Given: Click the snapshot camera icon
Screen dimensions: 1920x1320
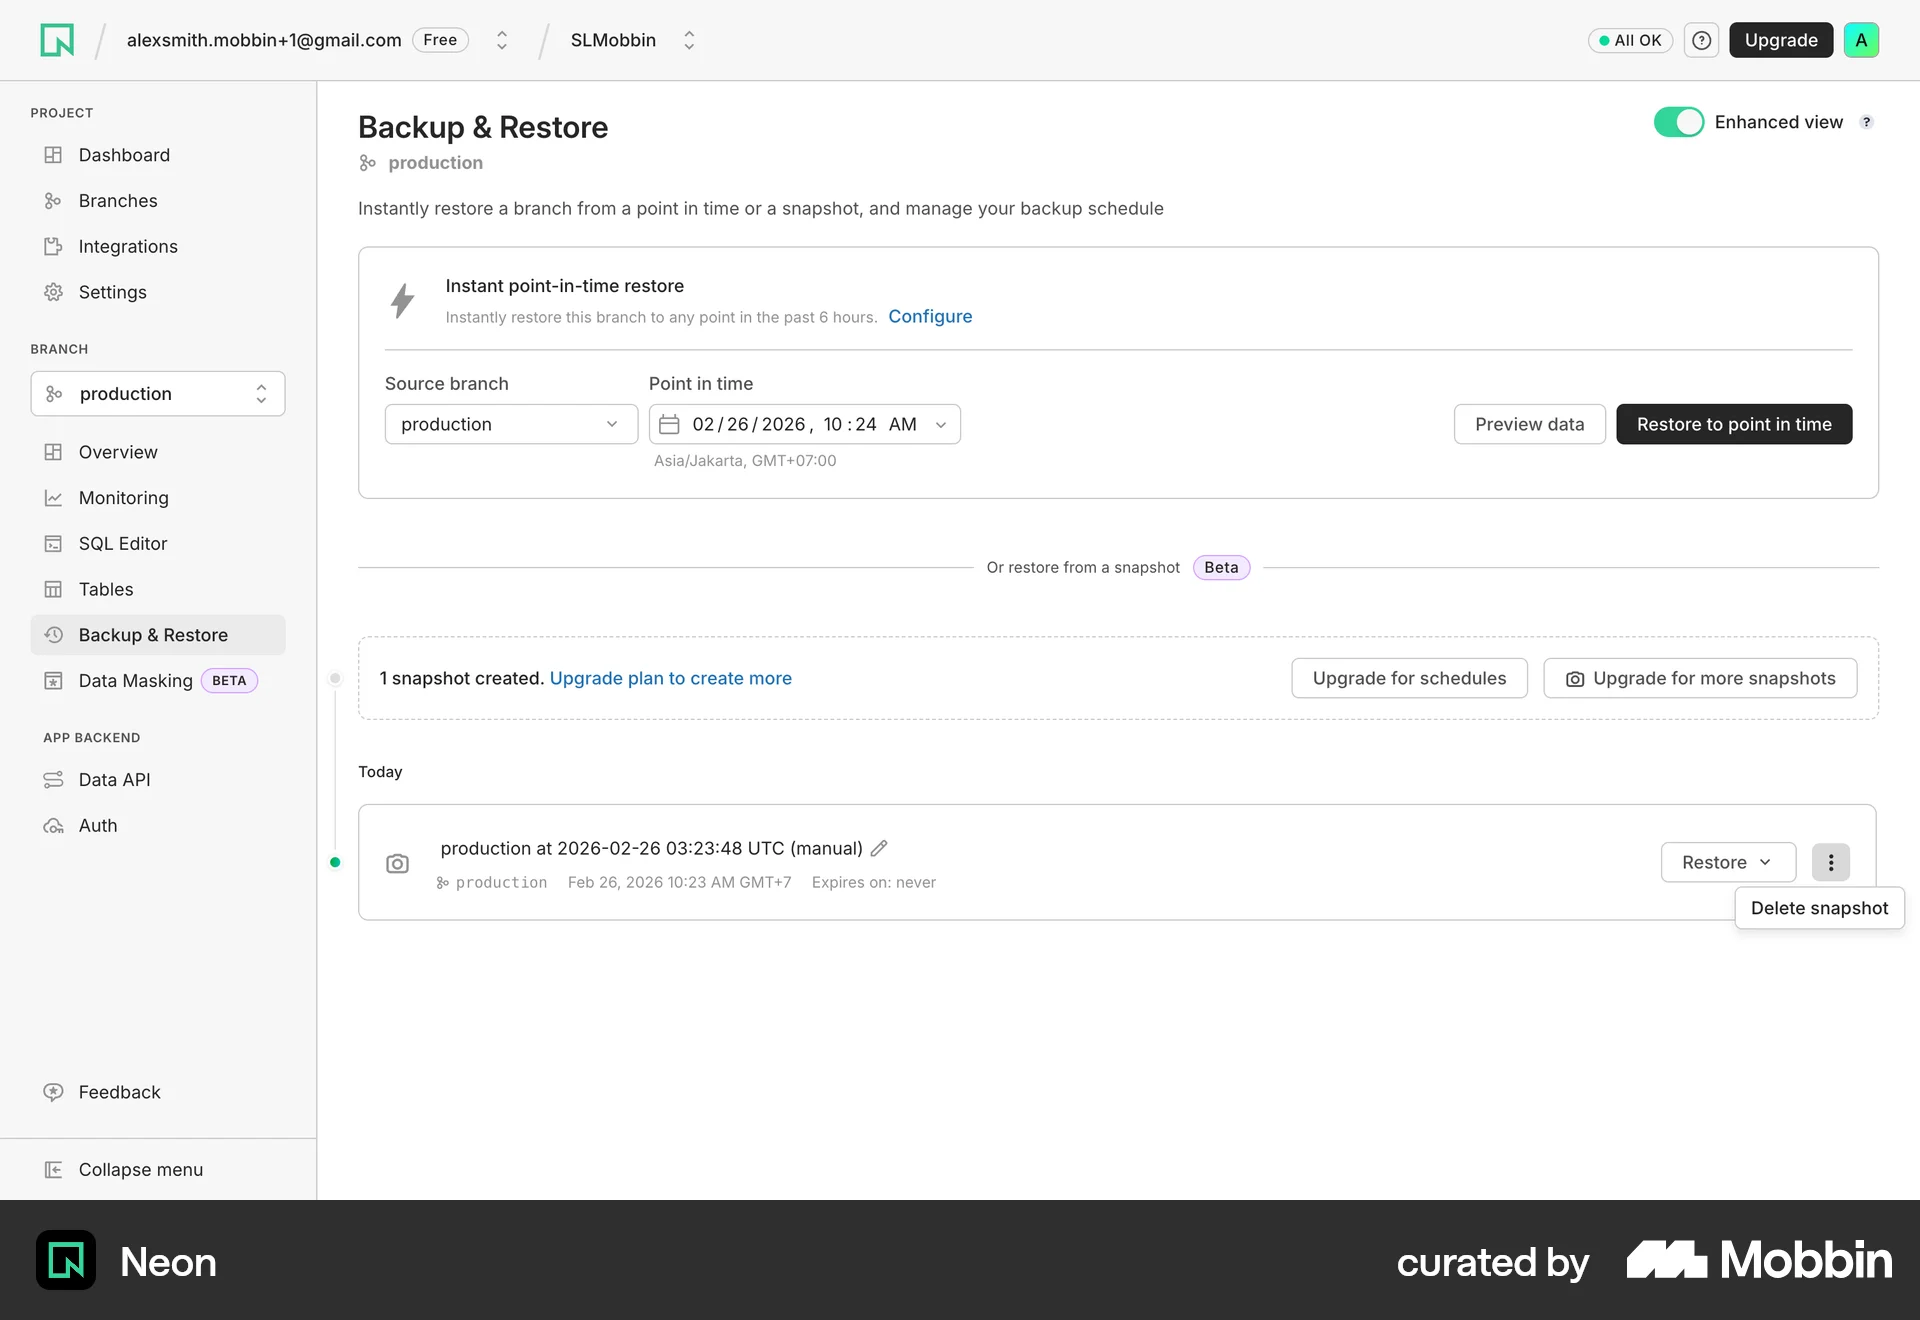Looking at the screenshot, I should coord(397,863).
